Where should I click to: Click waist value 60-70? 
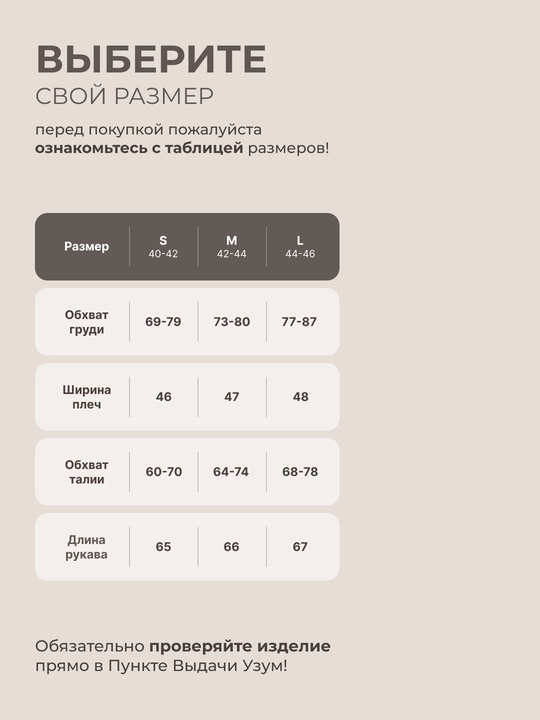[x=163, y=472]
